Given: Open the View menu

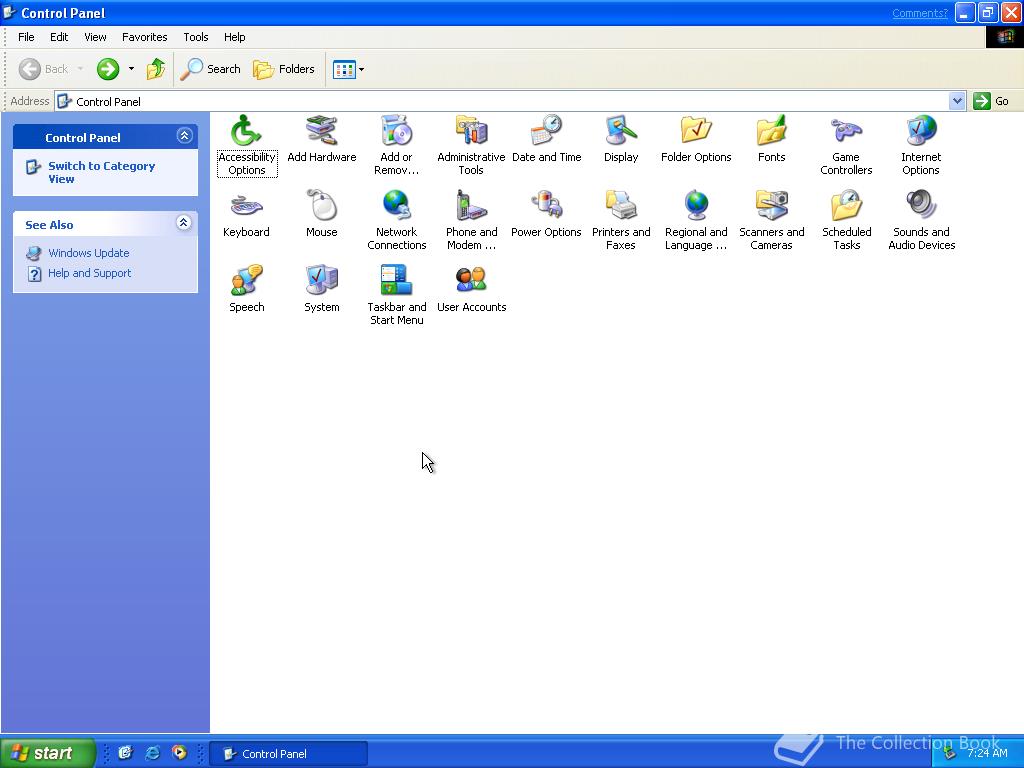Looking at the screenshot, I should (x=95, y=37).
